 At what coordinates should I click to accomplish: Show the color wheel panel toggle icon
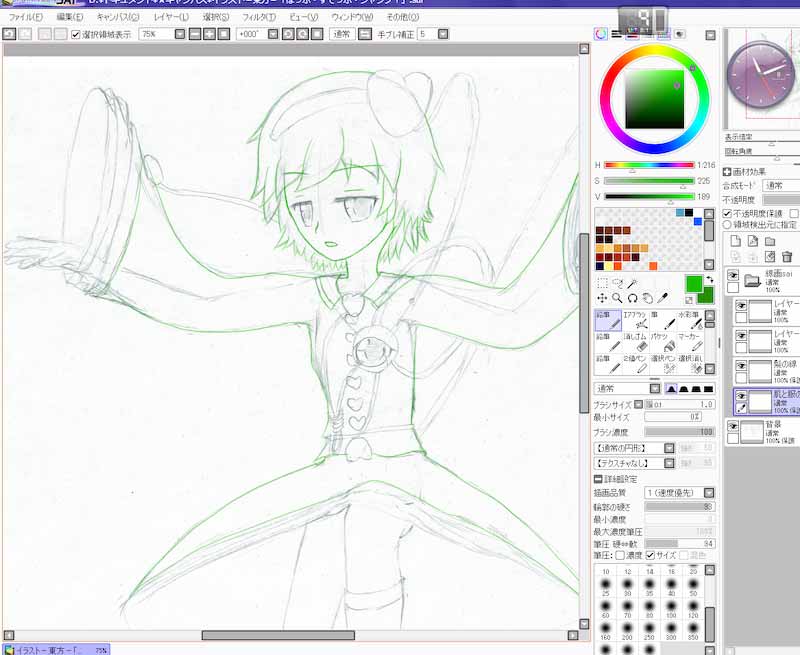601,34
